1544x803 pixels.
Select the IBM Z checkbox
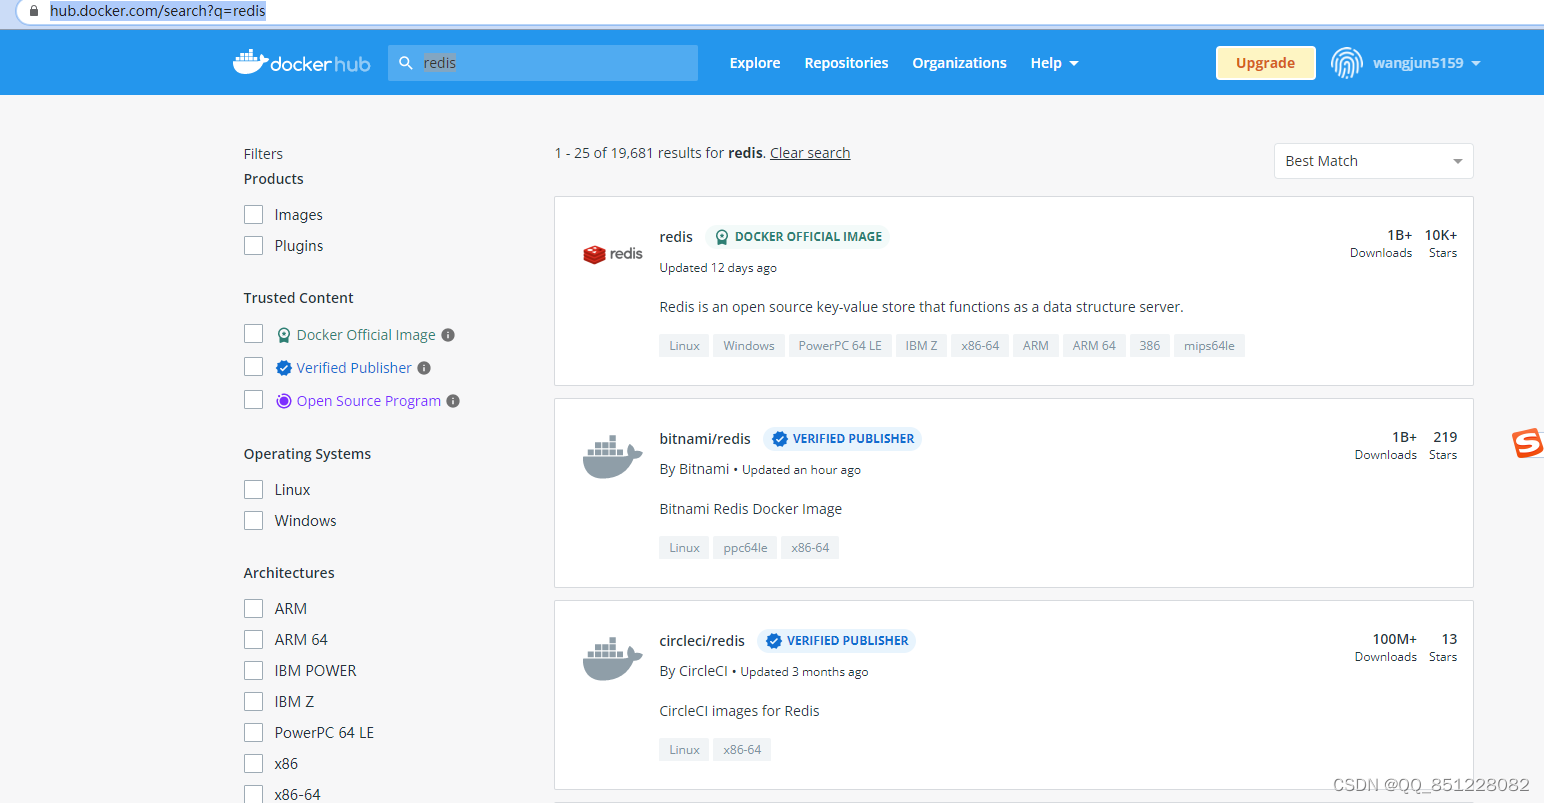pos(254,702)
